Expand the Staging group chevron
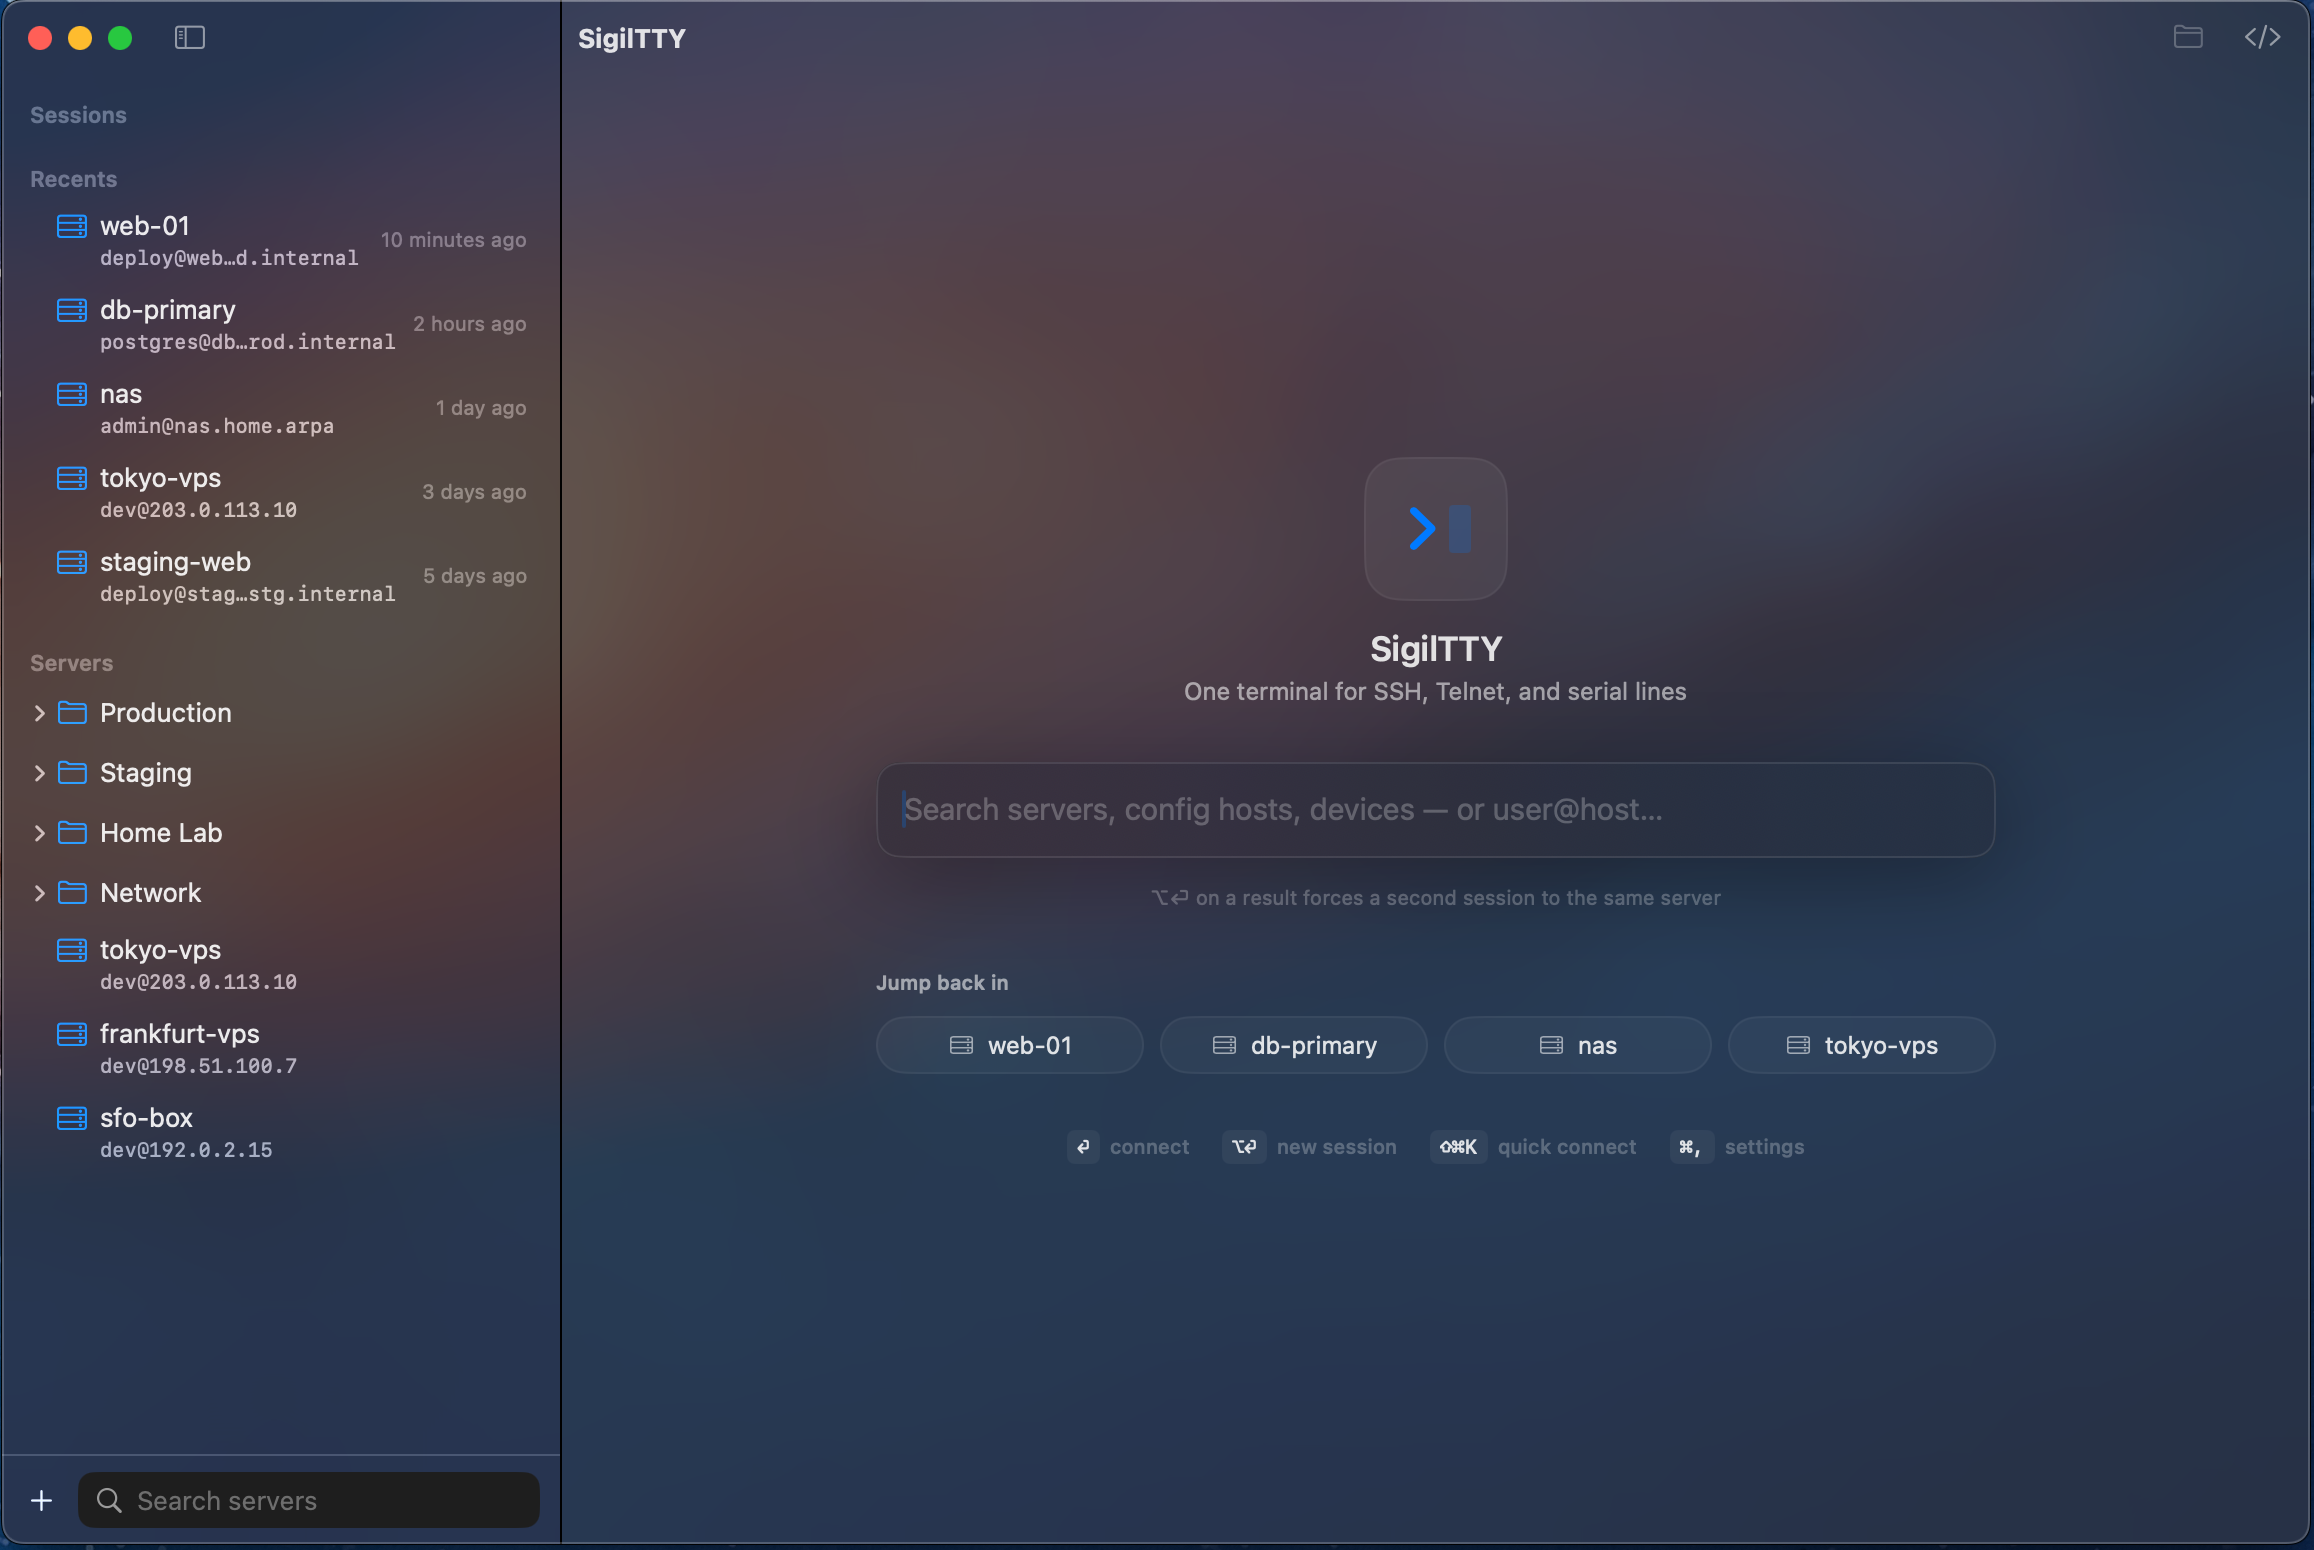The image size is (2314, 1550). (39, 773)
